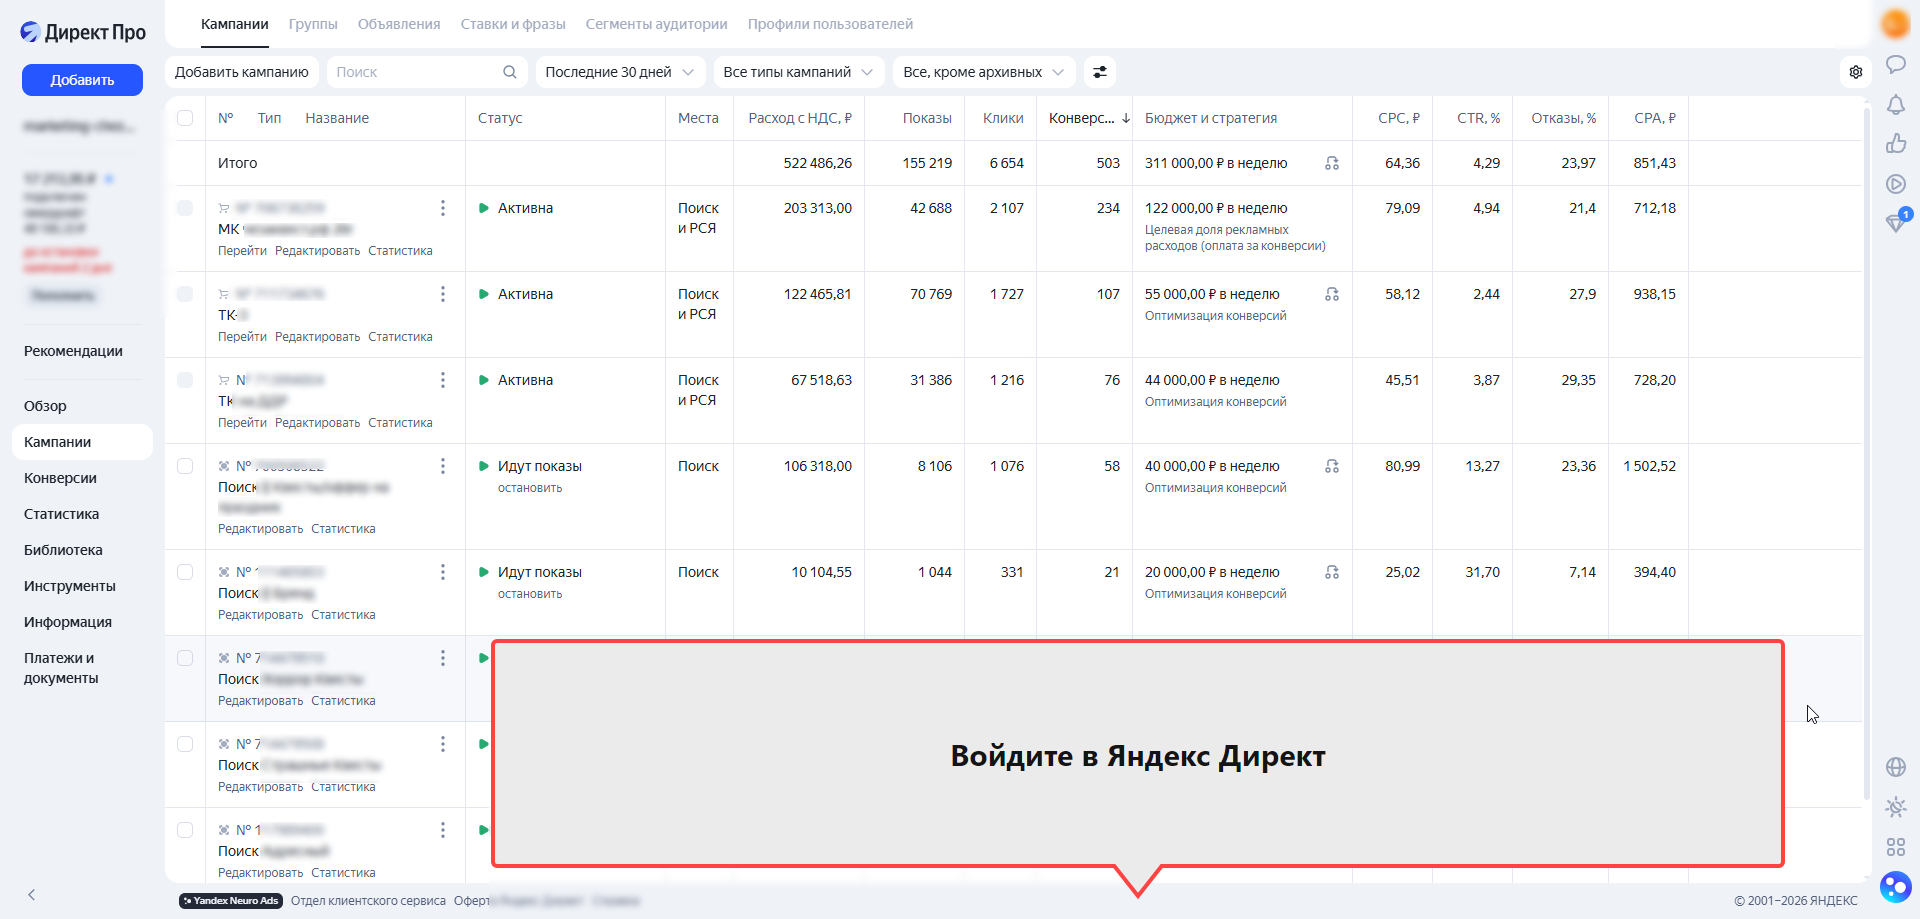The image size is (1920, 919).
Task: Check the campaign row with spend 10 104,55
Action: point(185,572)
